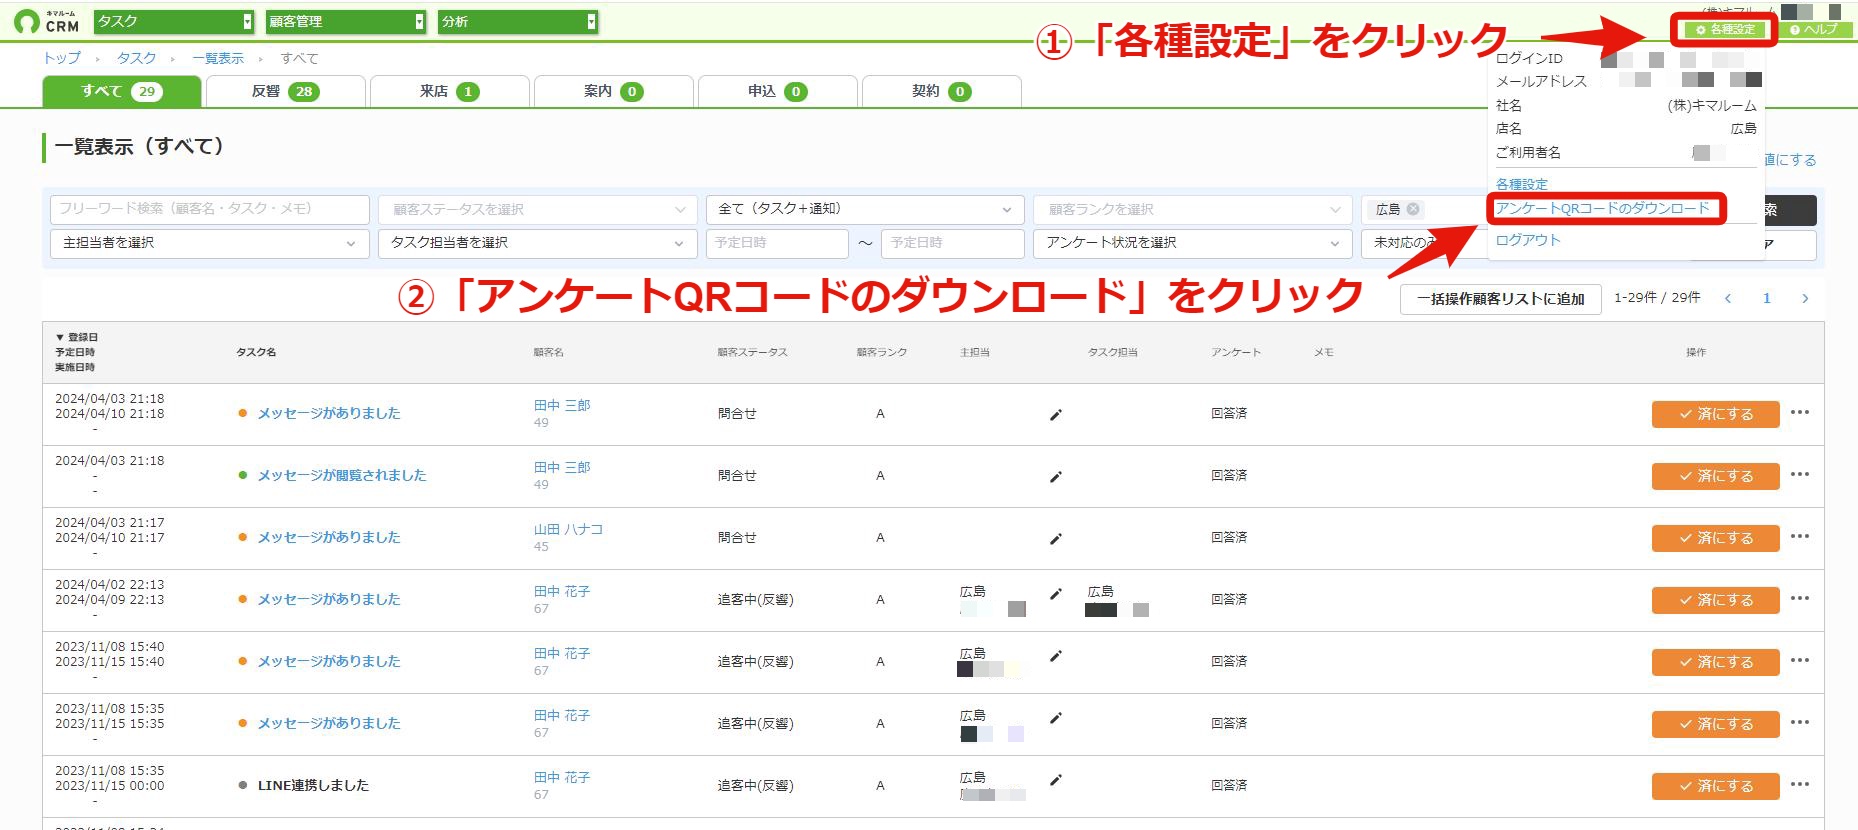Open 各種設定 link in account popup
Screen dimensions: 1858x830
pyautogui.click(x=1521, y=184)
